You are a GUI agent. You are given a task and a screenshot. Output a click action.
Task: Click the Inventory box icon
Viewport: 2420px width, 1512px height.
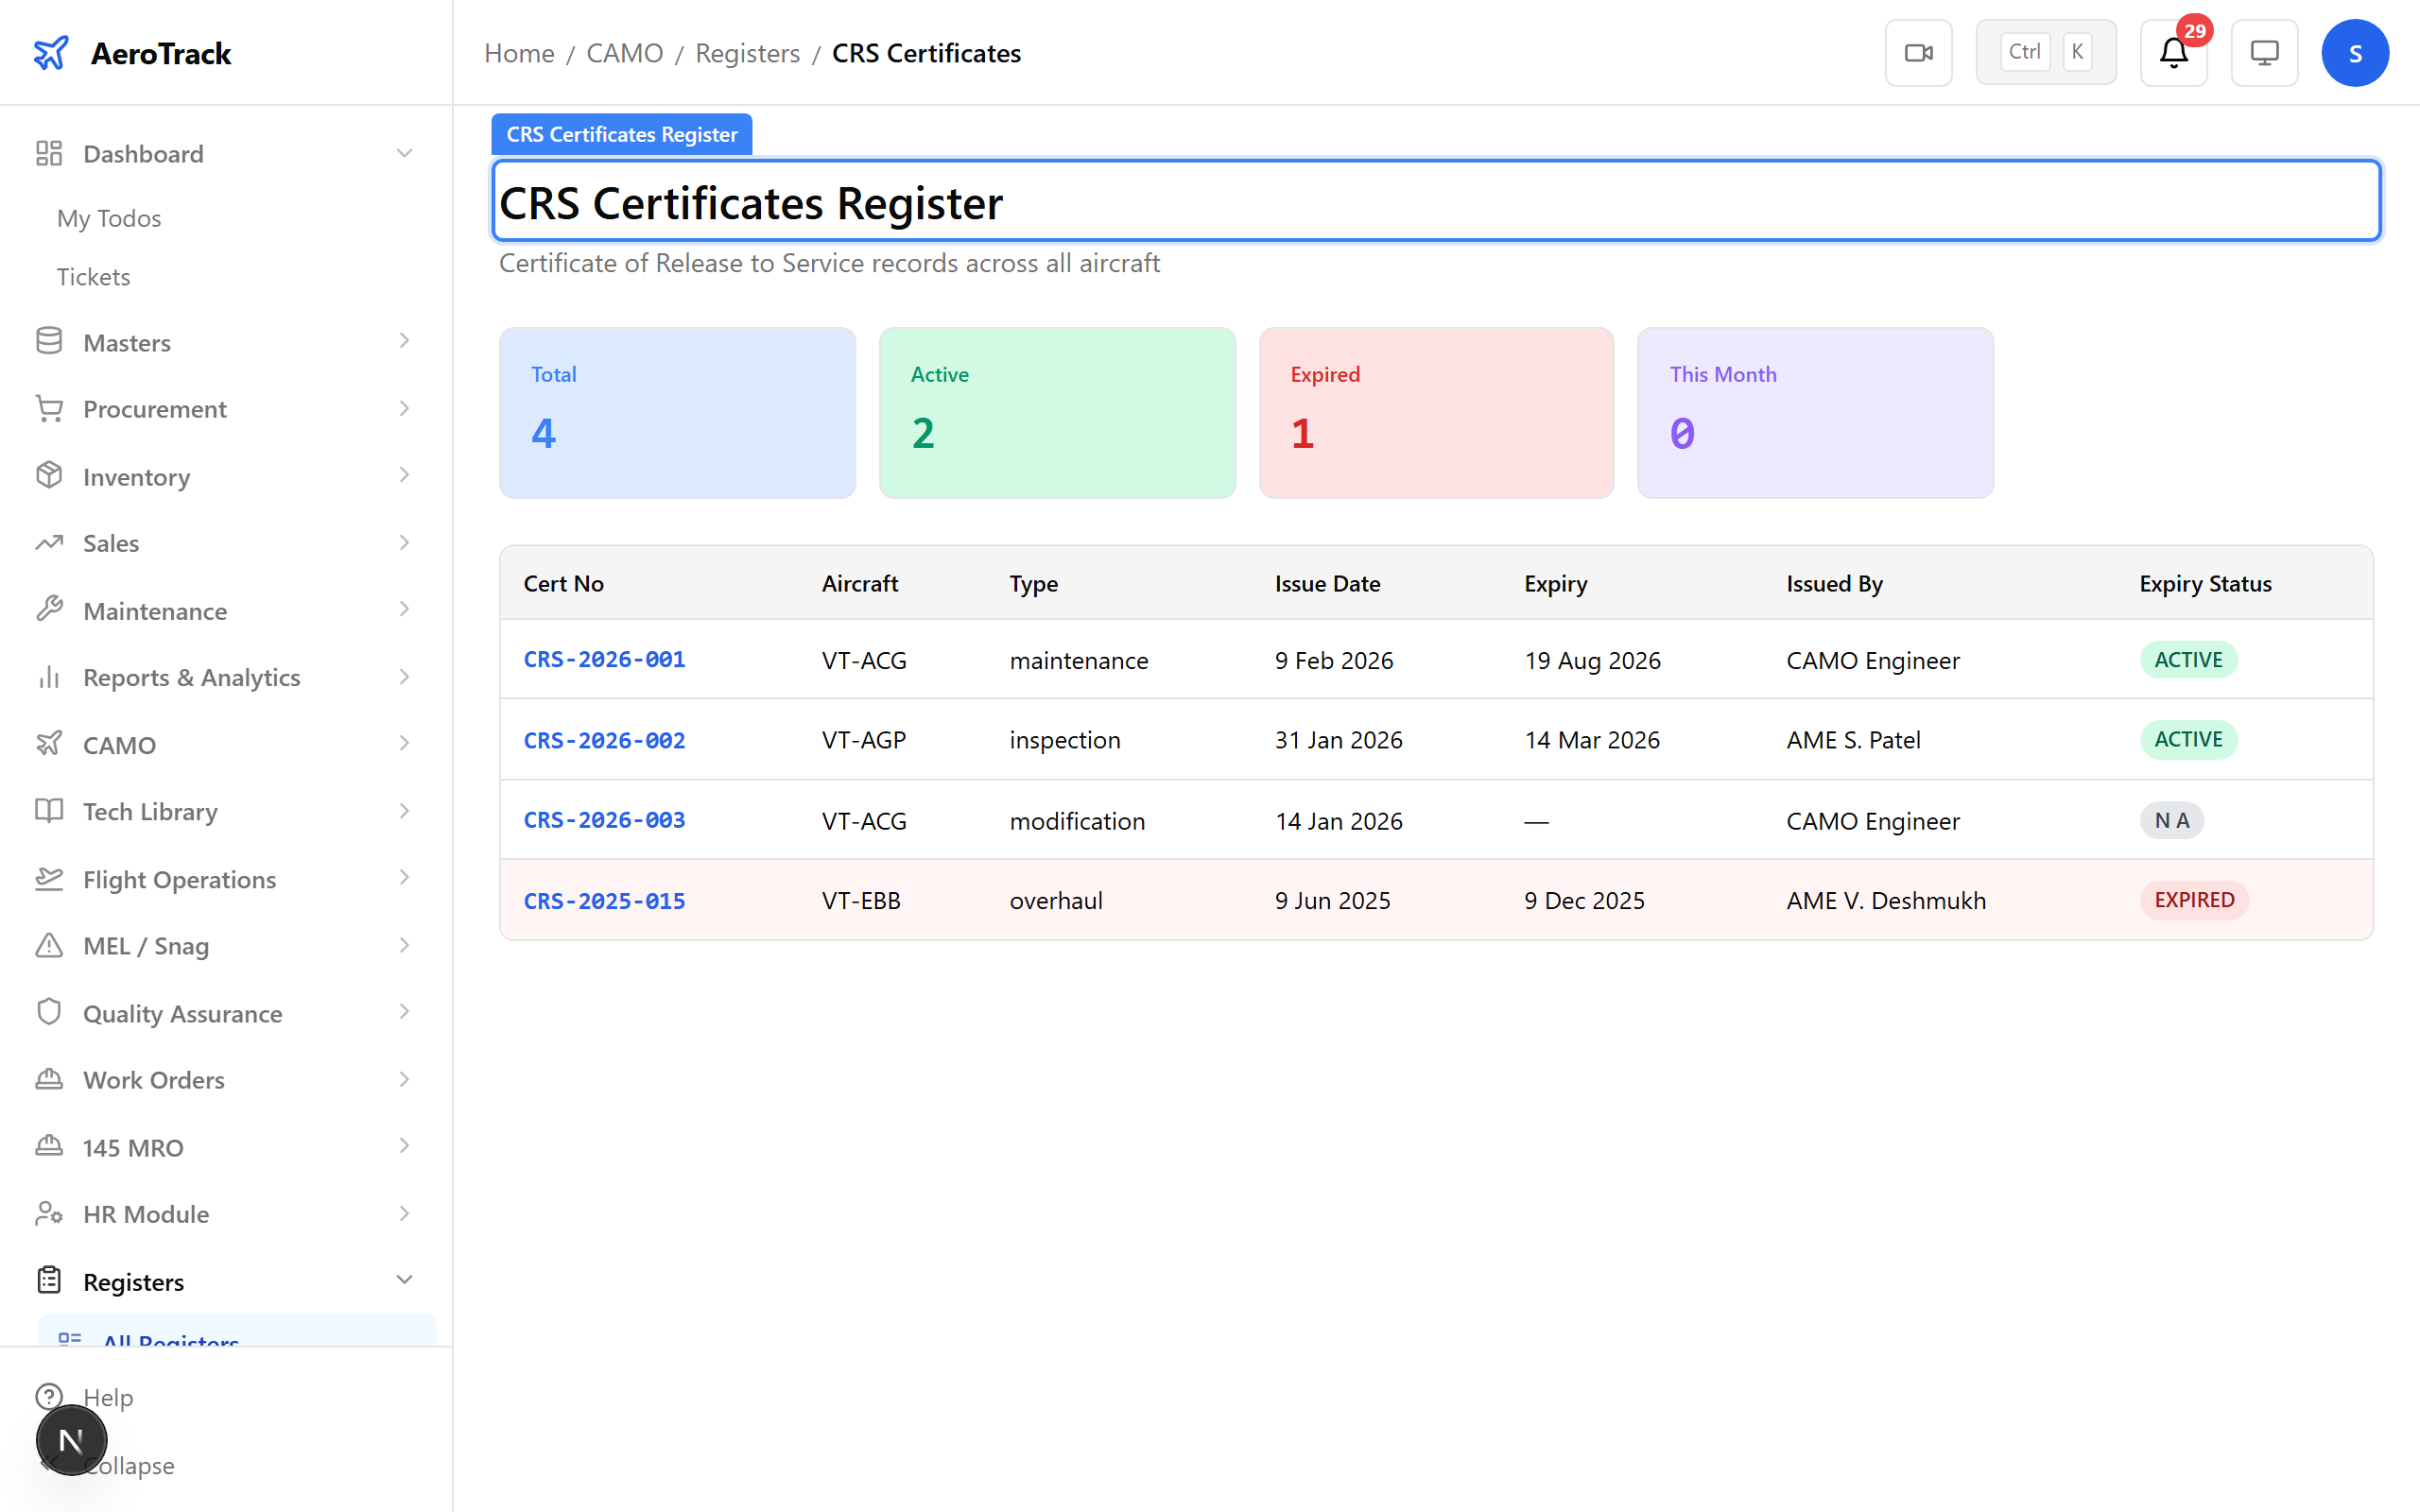pos(49,476)
